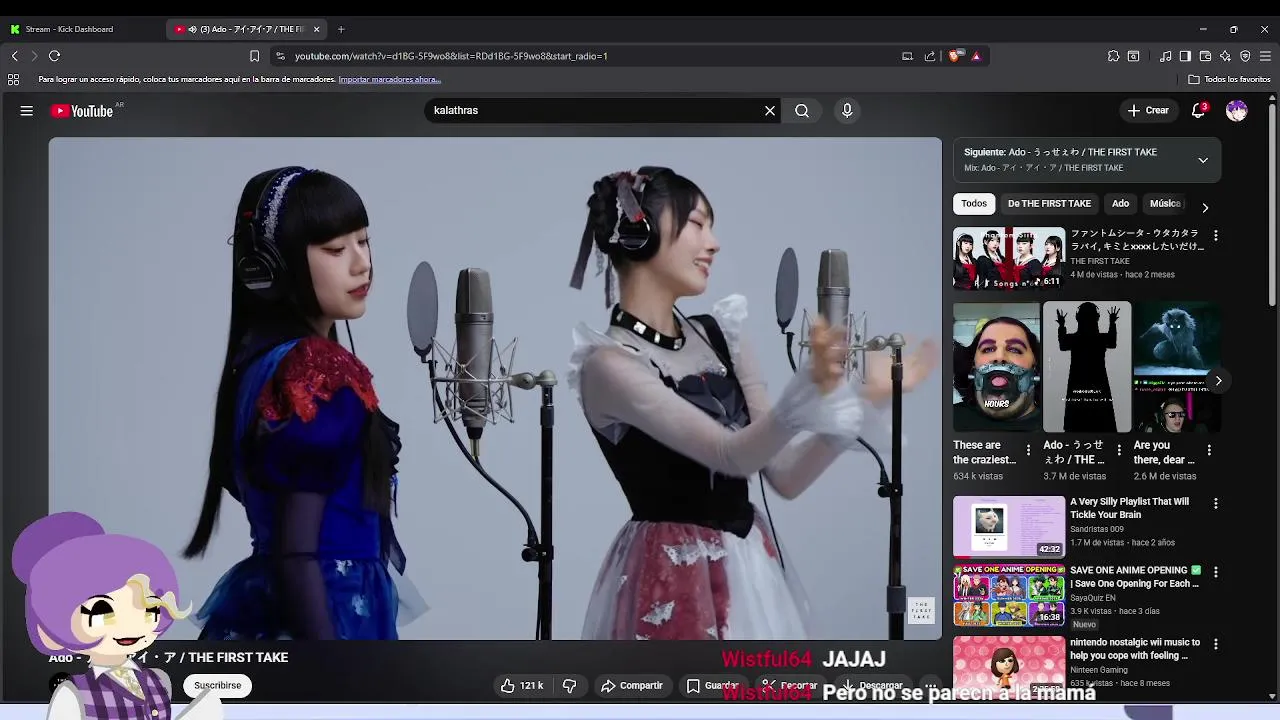Open Leo AI sparkle icon
Viewport: 1280px width, 720px height.
tap(1225, 56)
